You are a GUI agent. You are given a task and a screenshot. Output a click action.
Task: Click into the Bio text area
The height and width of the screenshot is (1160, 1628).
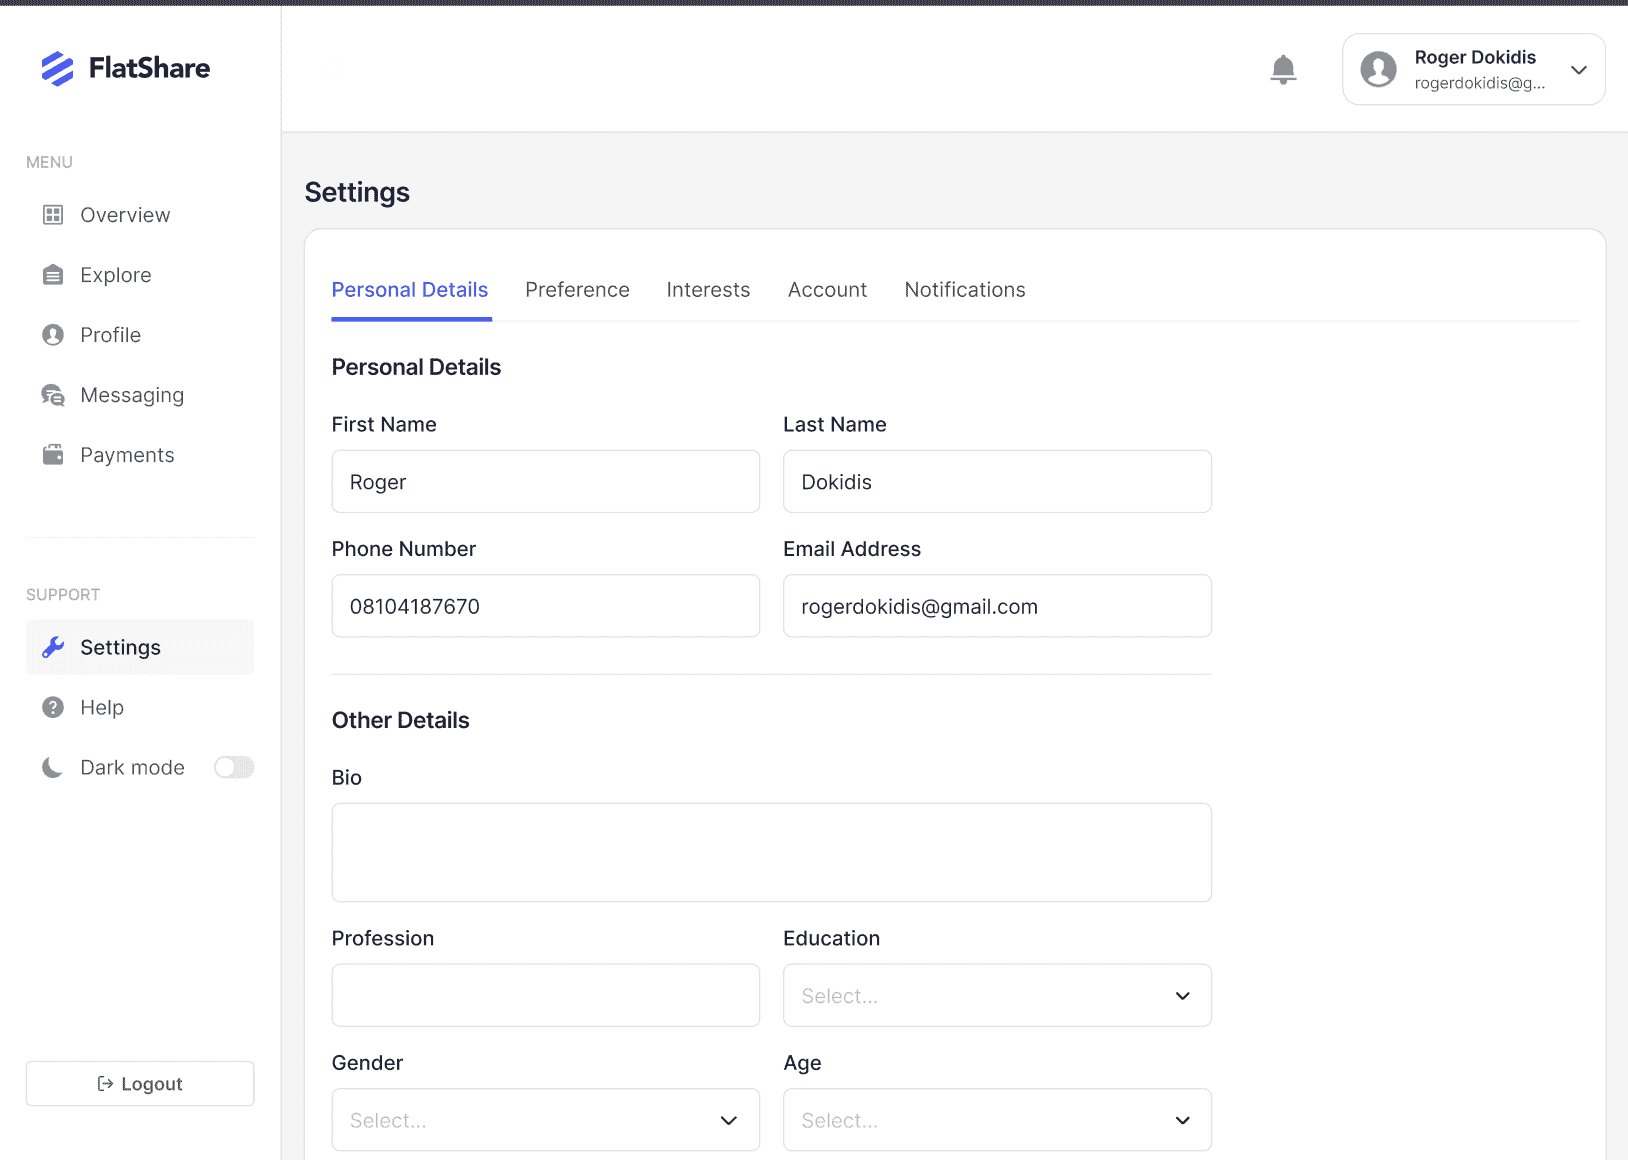point(772,852)
